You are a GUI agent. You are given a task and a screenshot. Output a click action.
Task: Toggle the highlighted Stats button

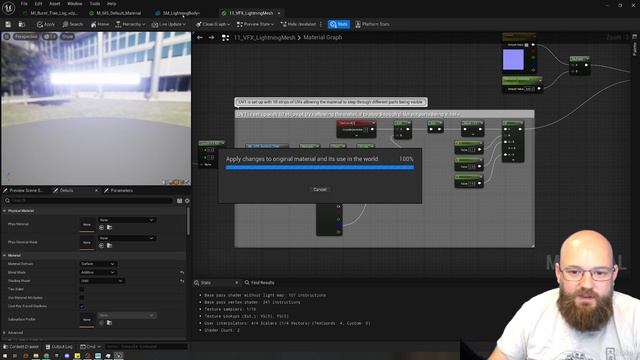pos(339,24)
